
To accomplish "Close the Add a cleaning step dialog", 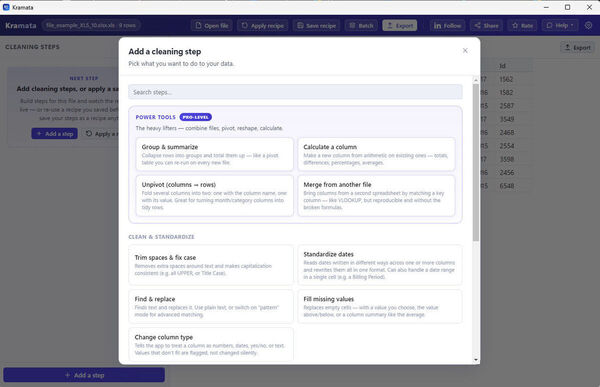I will [x=465, y=51].
